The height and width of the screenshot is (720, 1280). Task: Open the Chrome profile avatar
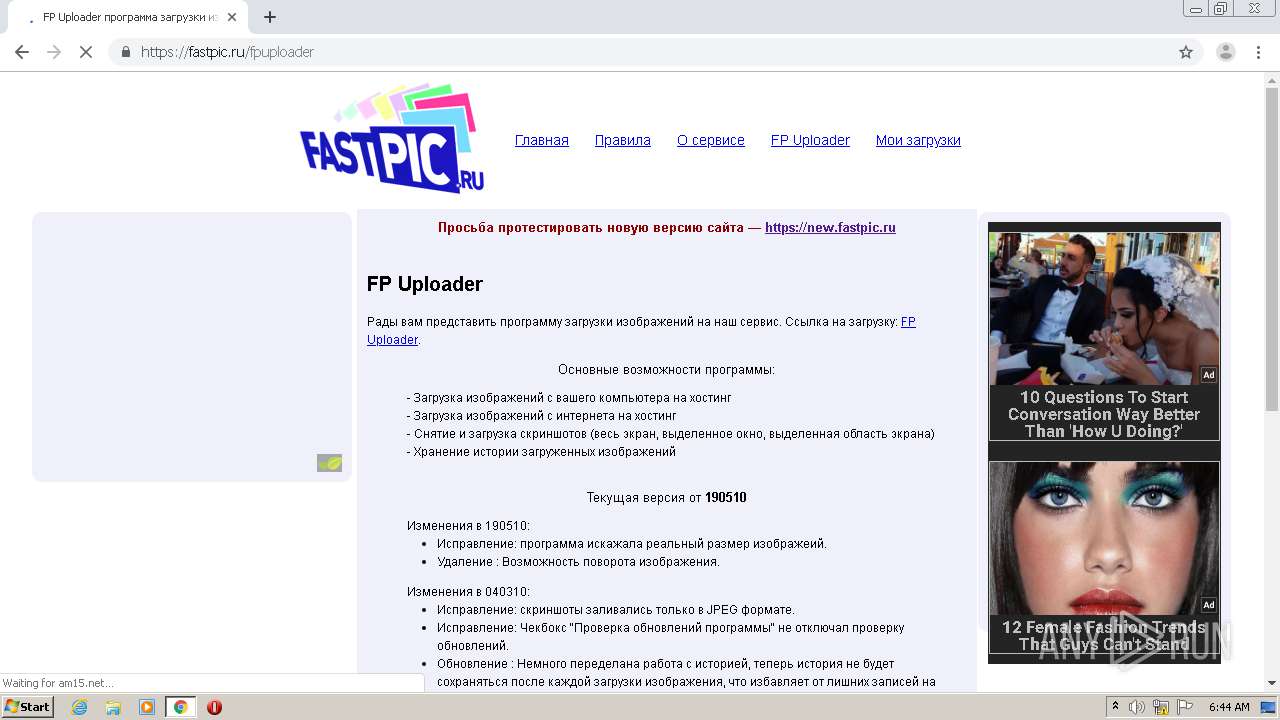[1226, 52]
